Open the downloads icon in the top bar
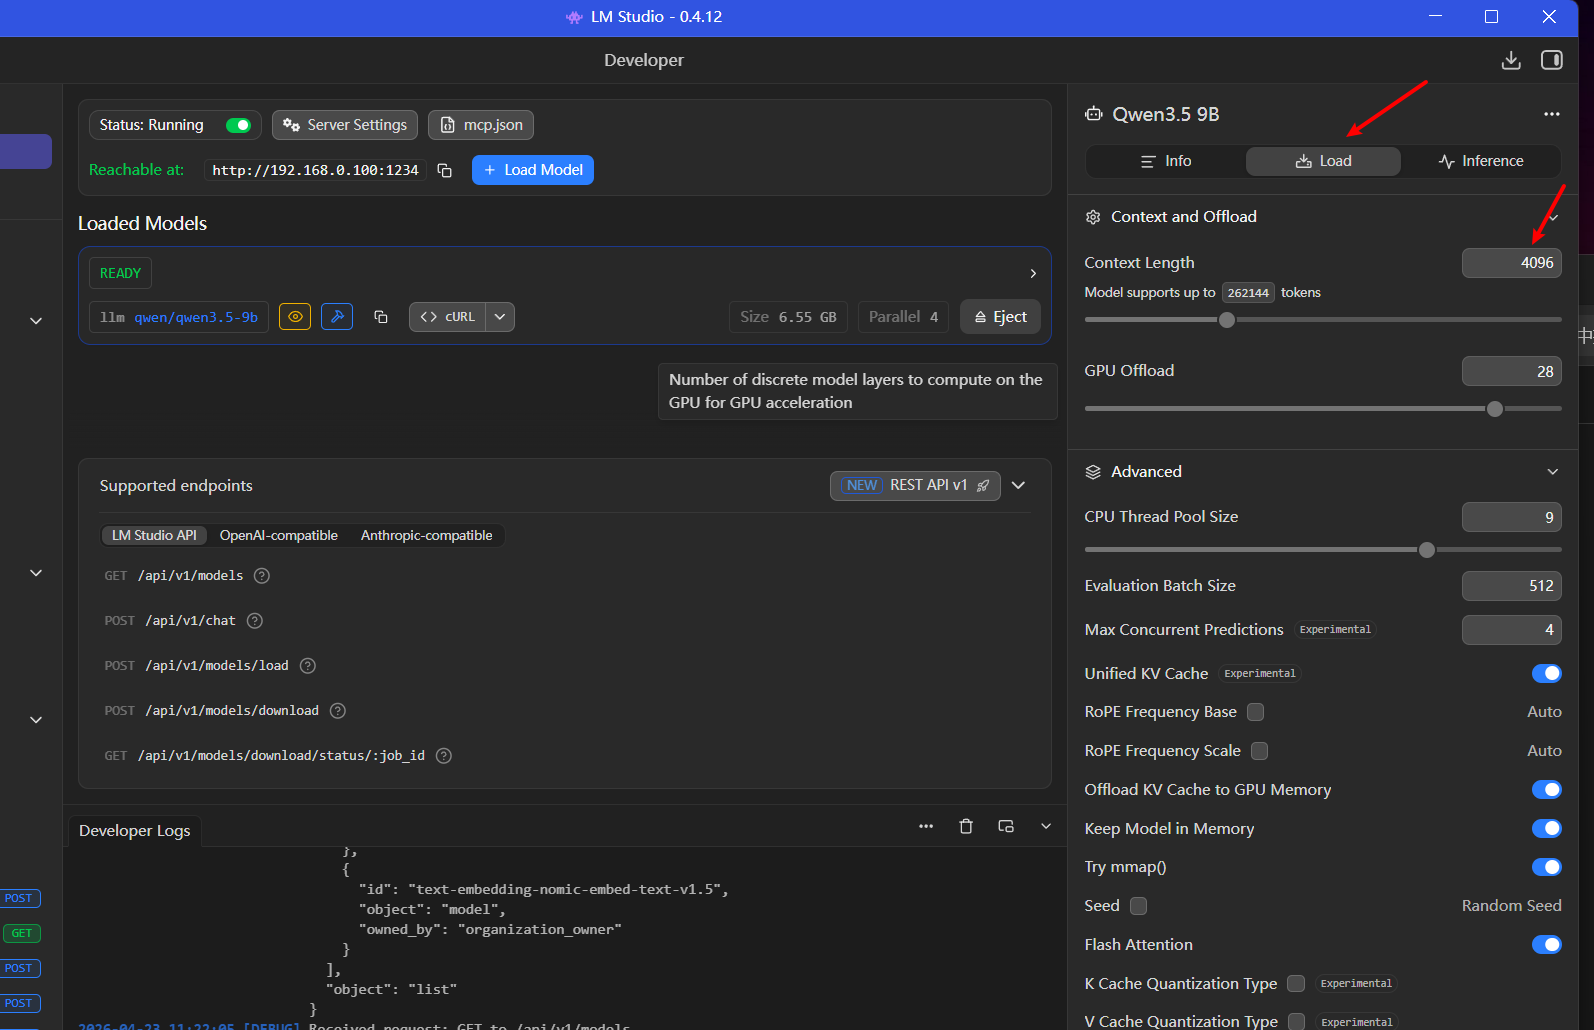The width and height of the screenshot is (1594, 1030). [x=1511, y=60]
